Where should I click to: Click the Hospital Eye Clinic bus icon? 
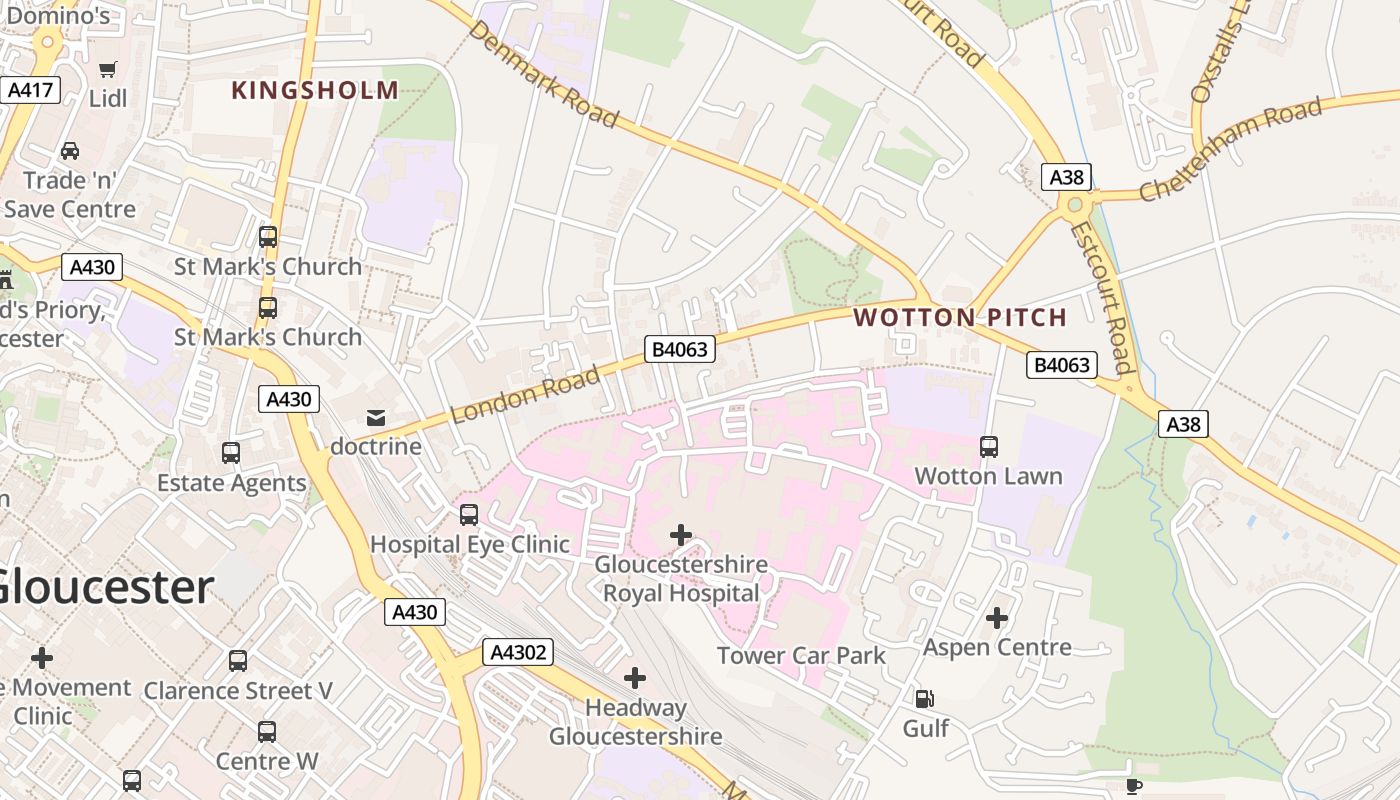point(469,515)
